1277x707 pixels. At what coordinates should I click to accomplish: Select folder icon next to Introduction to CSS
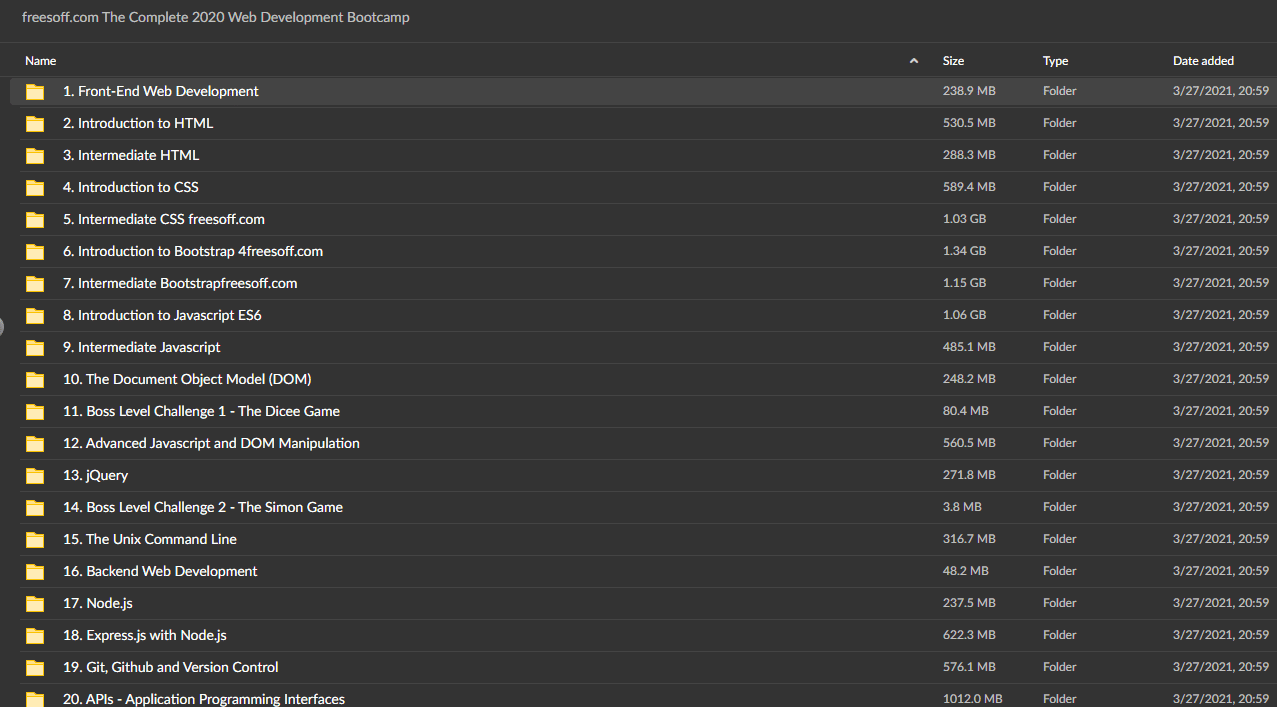36,188
